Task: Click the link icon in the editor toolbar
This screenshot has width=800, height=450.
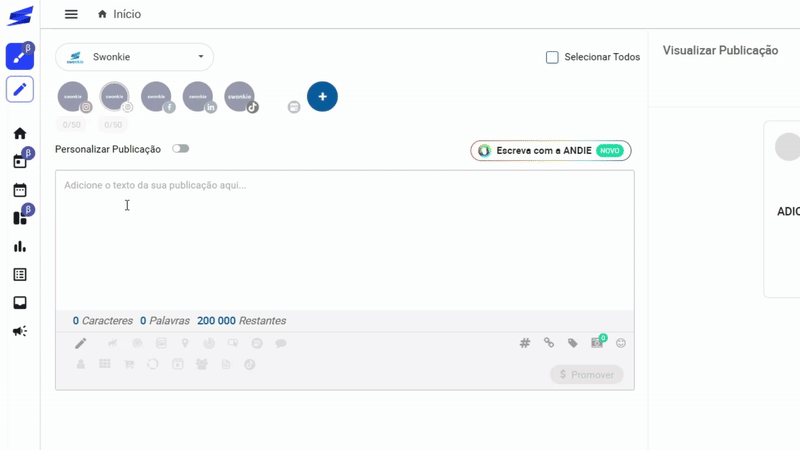Action: coord(549,343)
